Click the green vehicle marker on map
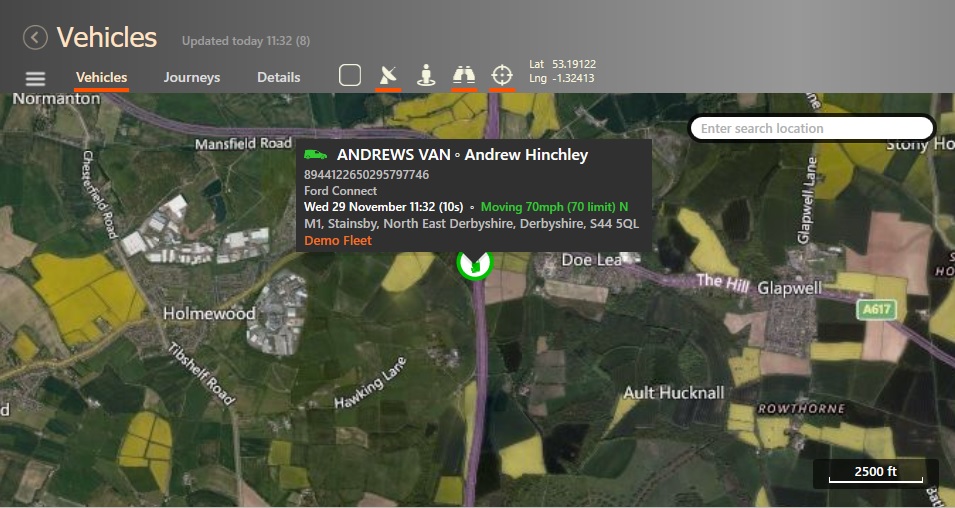This screenshot has height=508, width=955. point(474,264)
